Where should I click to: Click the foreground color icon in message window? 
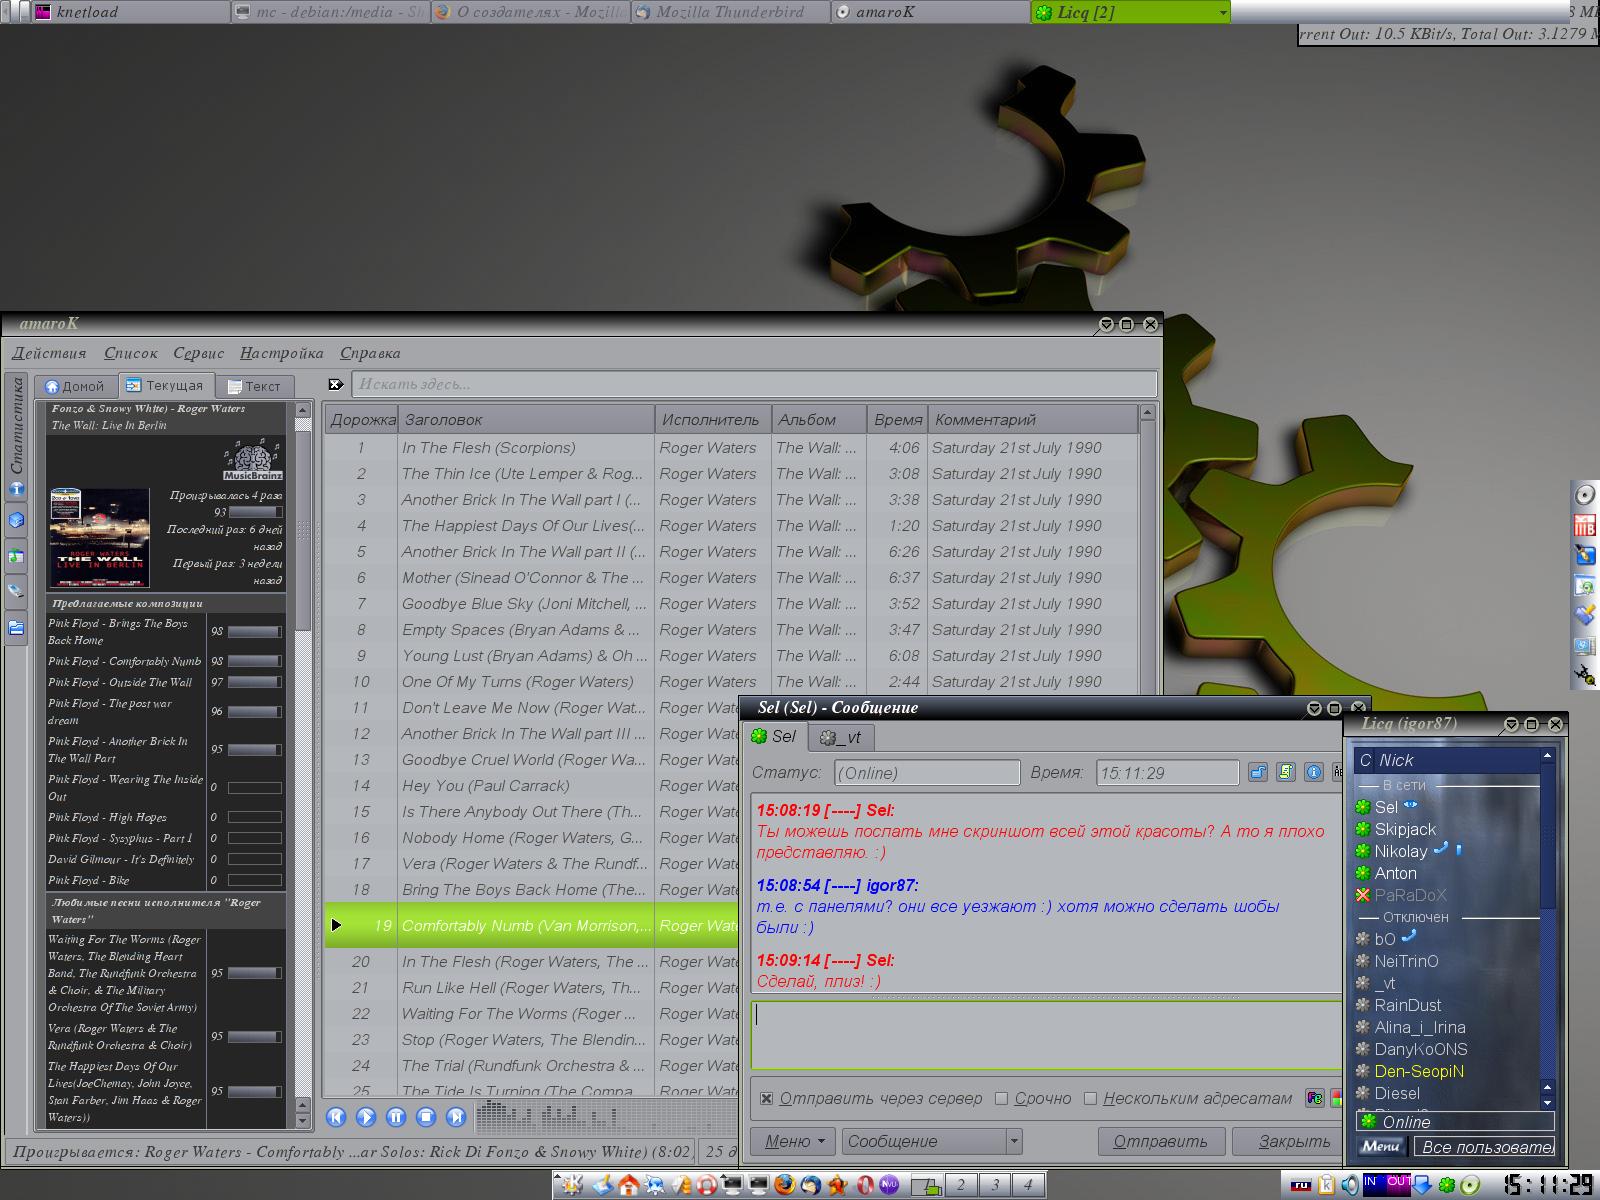pos(1316,1099)
